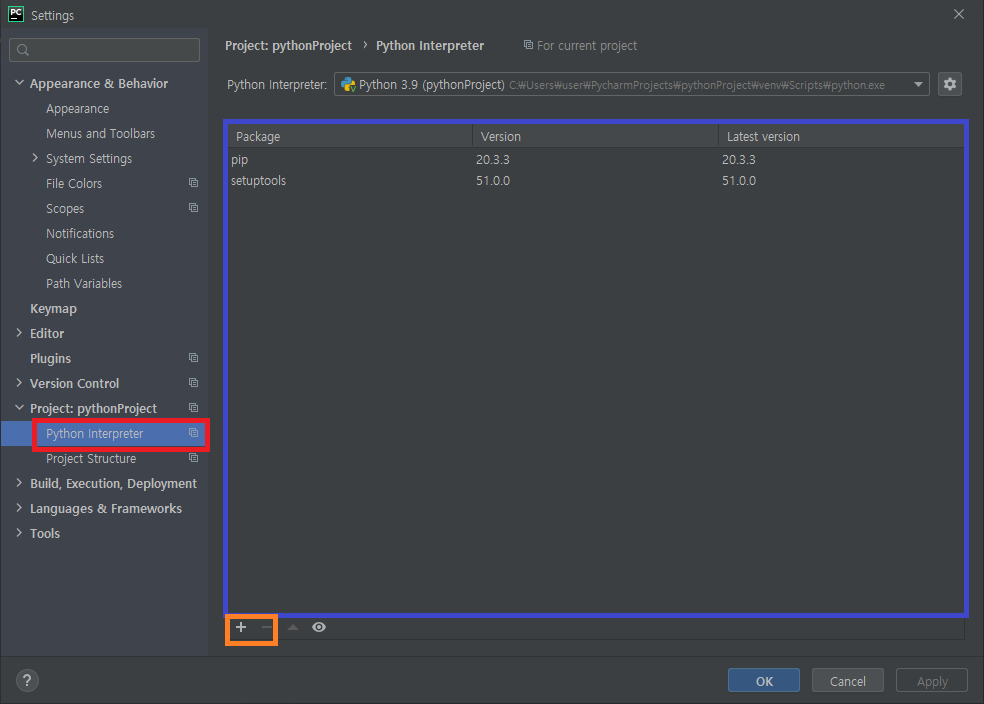Open Notifications settings
Viewport: 984px width, 704px height.
click(x=80, y=233)
